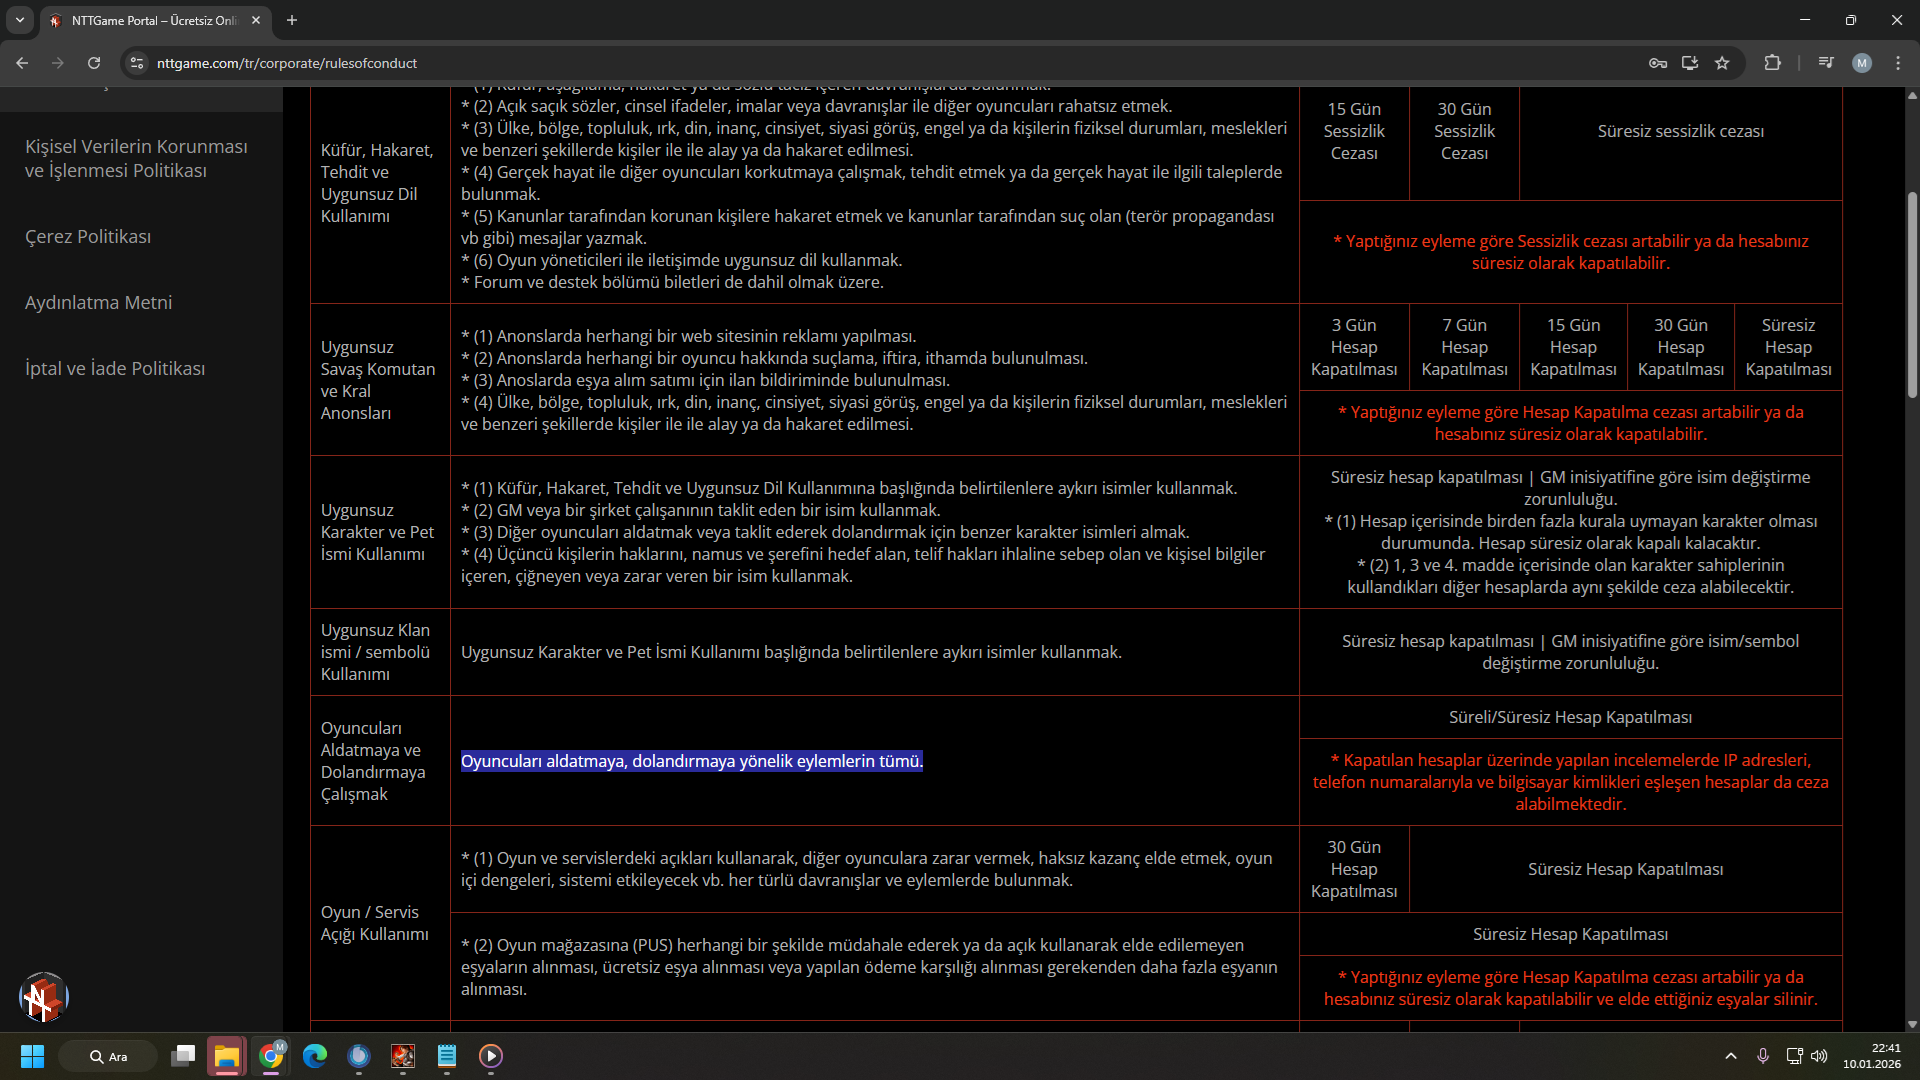Open the Chrome extensions menu
Viewport: 1920px width, 1080px height.
click(1773, 63)
